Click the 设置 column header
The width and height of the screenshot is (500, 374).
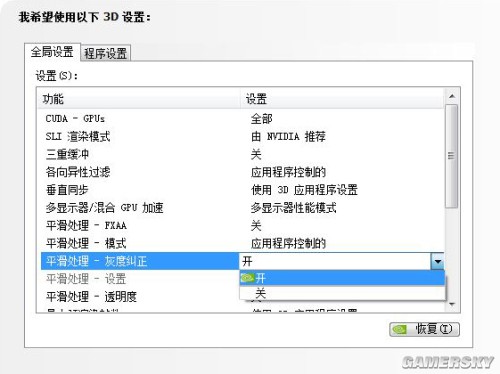click(342, 99)
